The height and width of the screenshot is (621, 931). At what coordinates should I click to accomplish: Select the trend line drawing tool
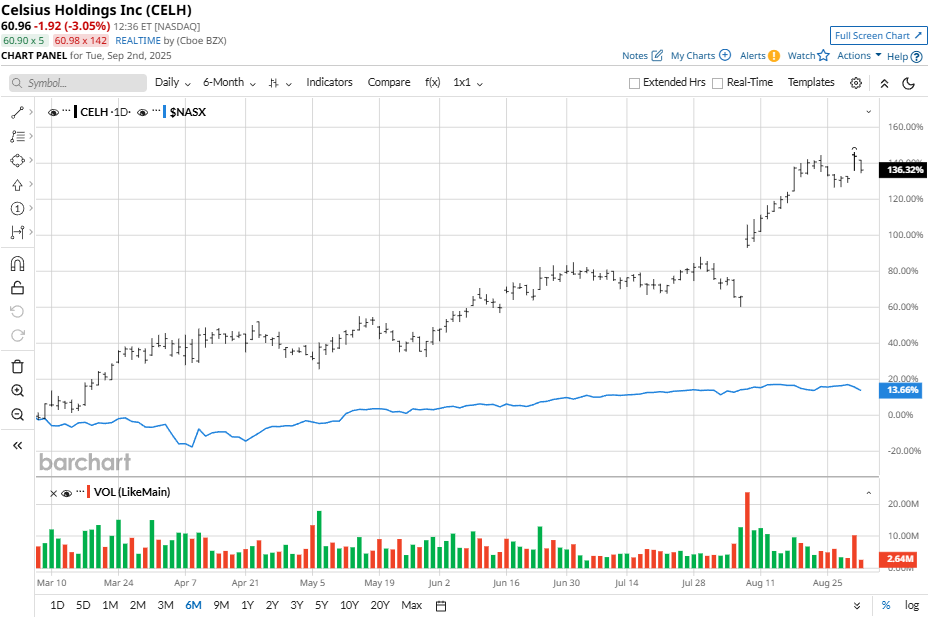pyautogui.click(x=17, y=112)
